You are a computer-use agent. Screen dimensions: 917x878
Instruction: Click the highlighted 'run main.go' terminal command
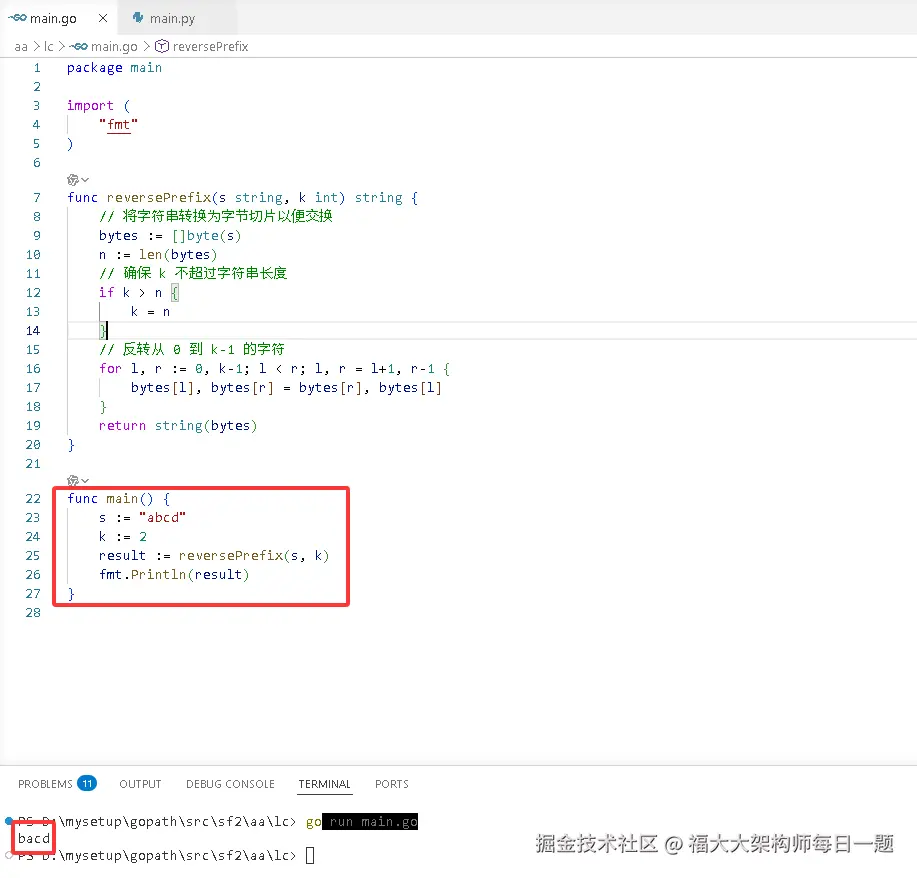370,822
